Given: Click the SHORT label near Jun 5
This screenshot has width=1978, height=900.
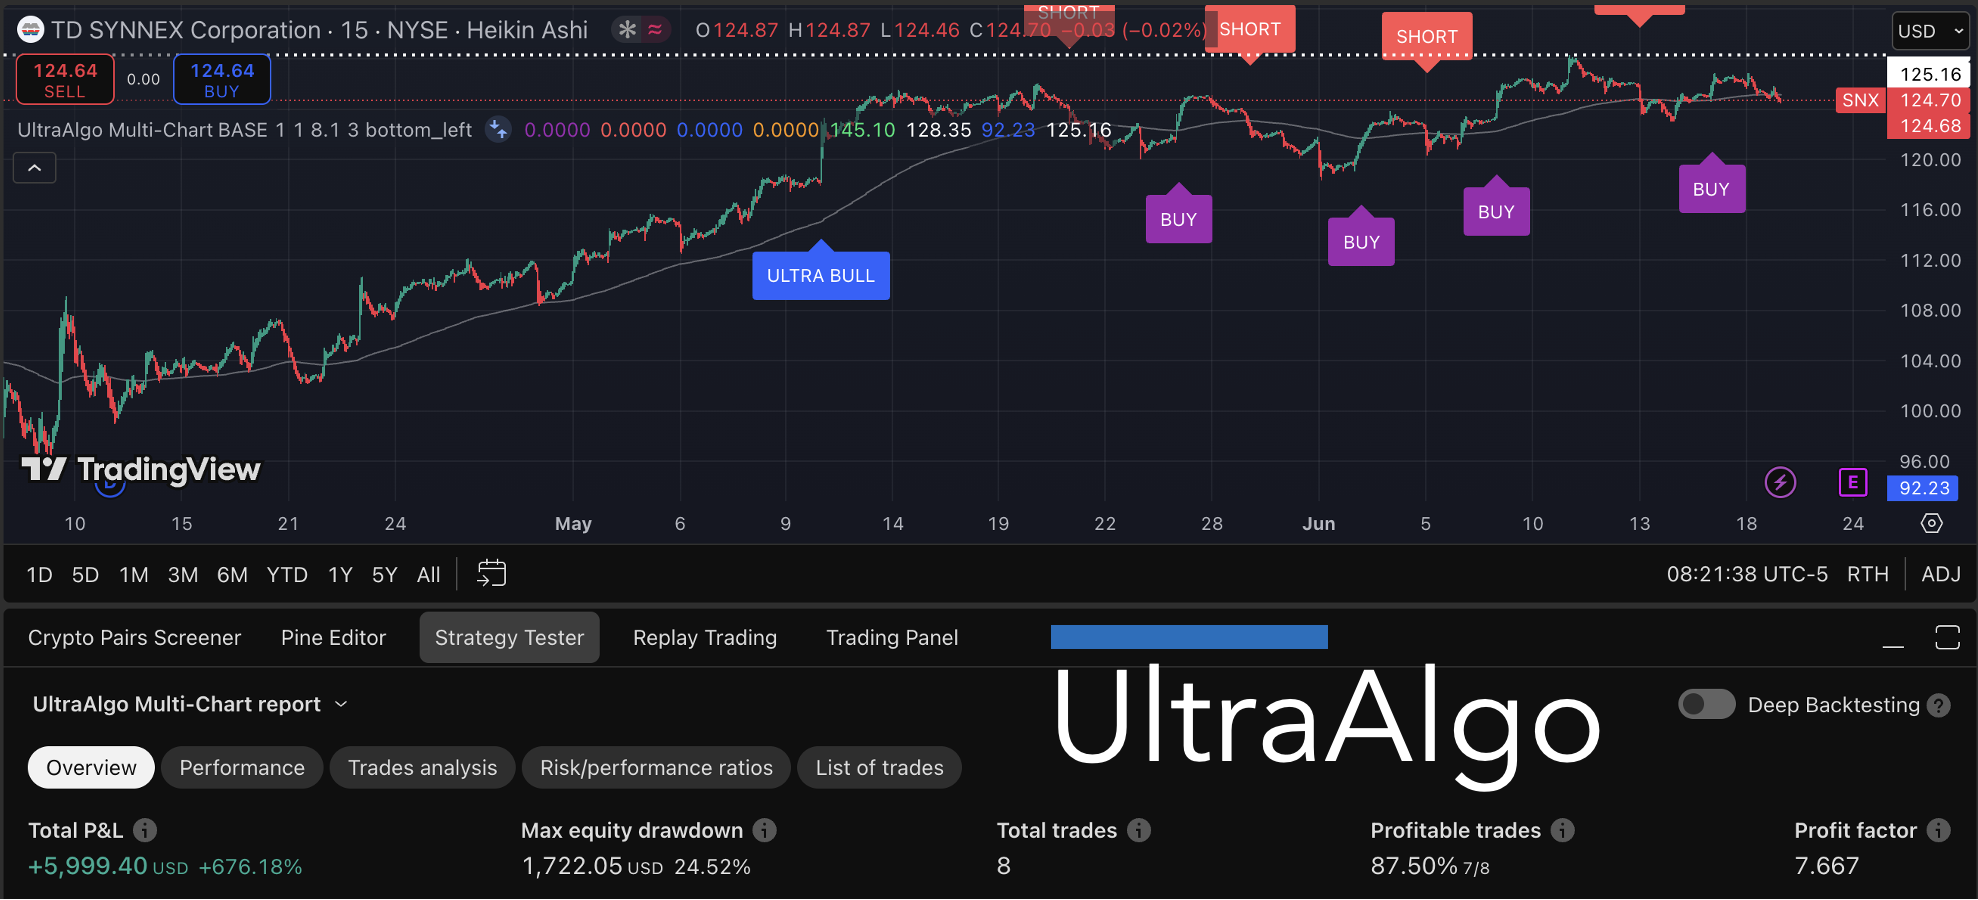Looking at the screenshot, I should [1427, 37].
